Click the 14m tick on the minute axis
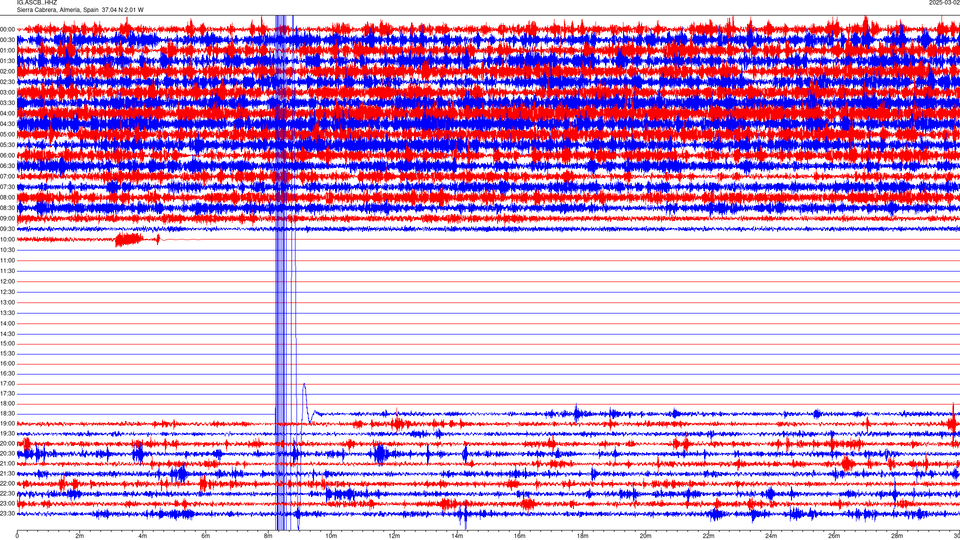 coord(457,536)
